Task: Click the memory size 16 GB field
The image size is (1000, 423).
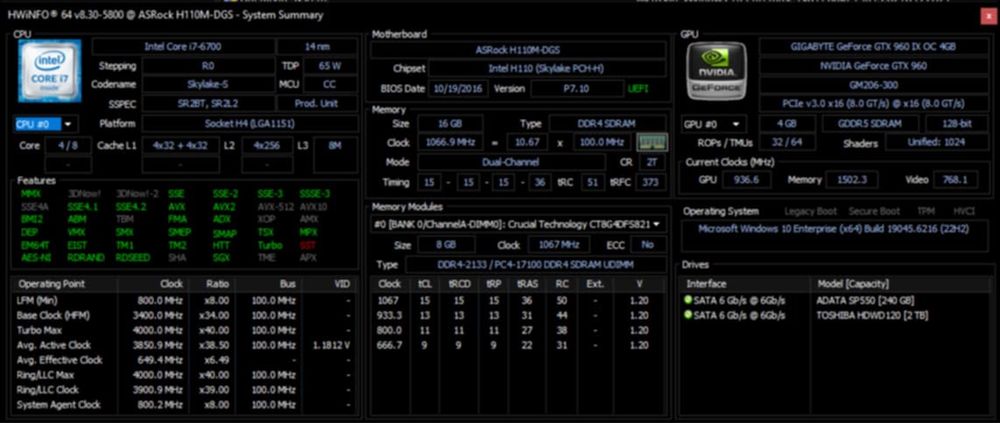Action: pyautogui.click(x=450, y=124)
